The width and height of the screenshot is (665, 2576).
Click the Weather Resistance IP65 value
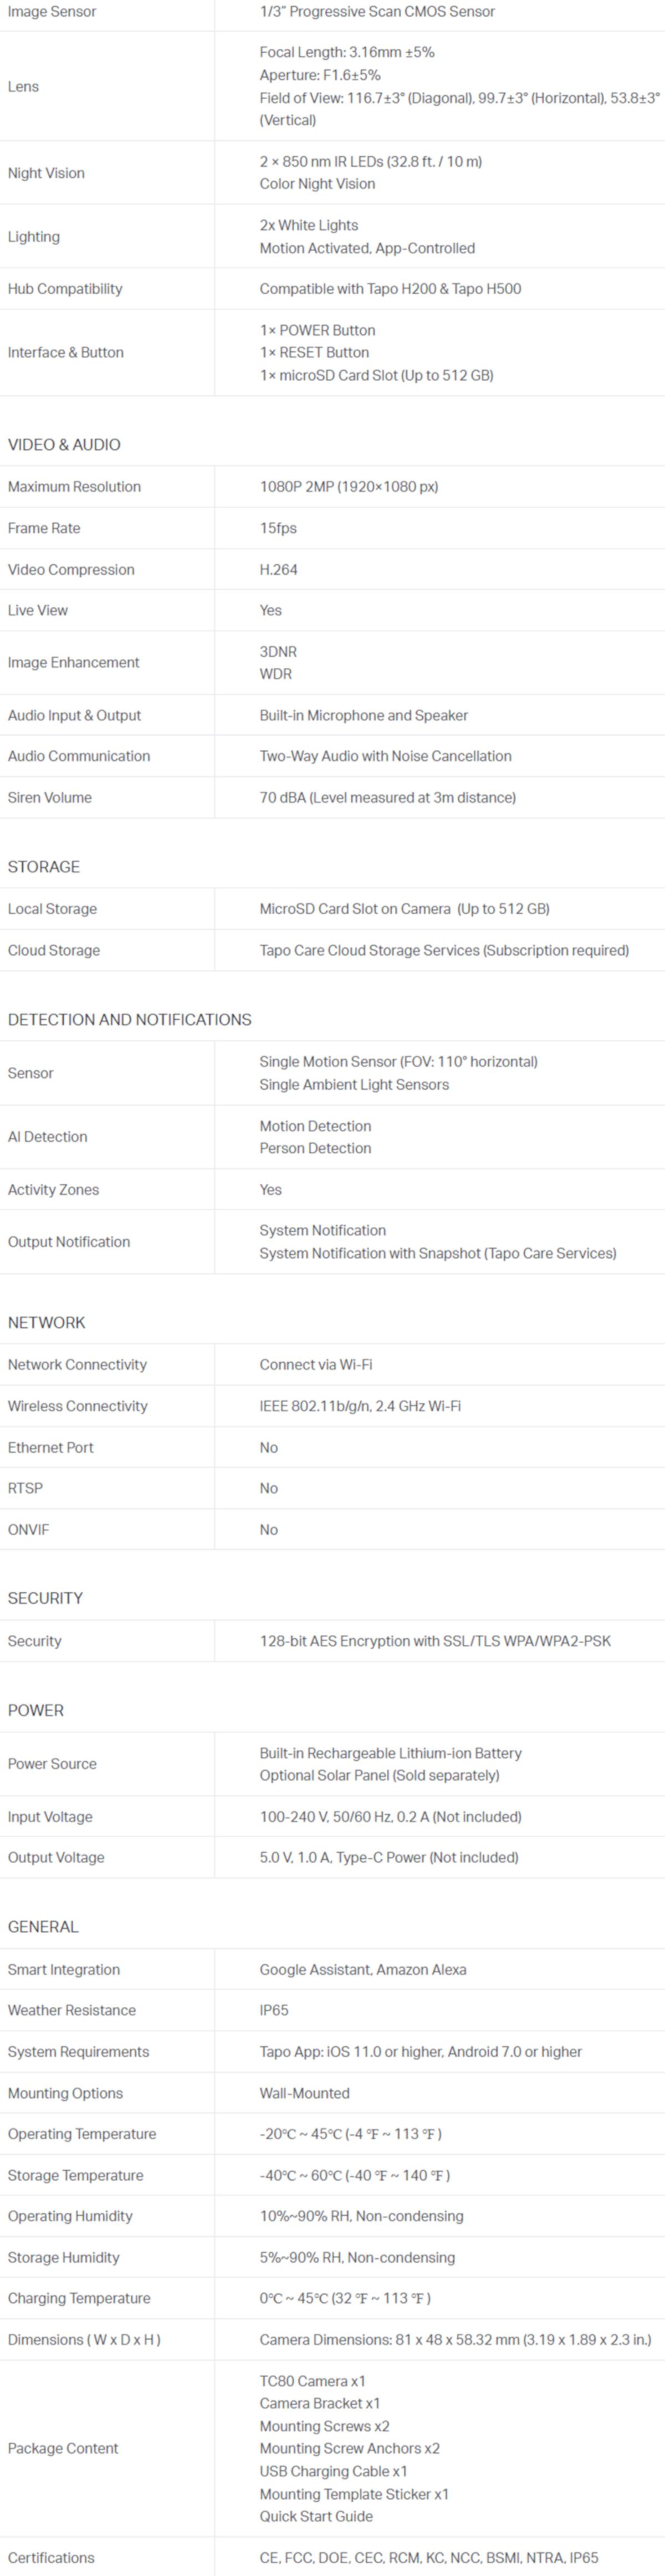pos(274,2010)
